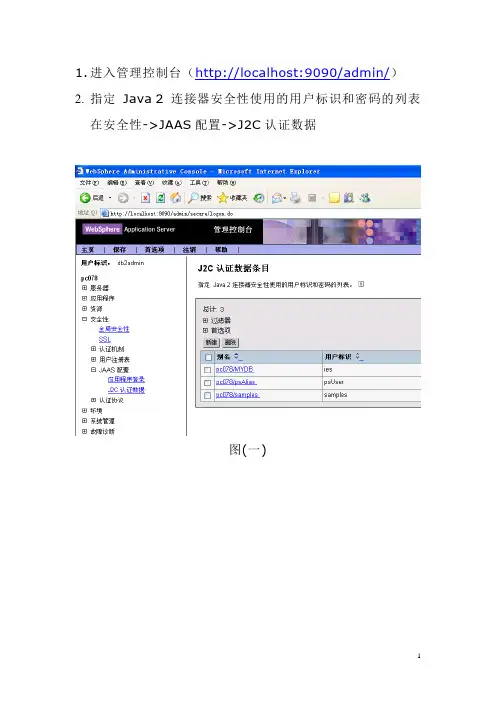Click the IE Refresh icon
This screenshot has width=496, height=702.
161,197
